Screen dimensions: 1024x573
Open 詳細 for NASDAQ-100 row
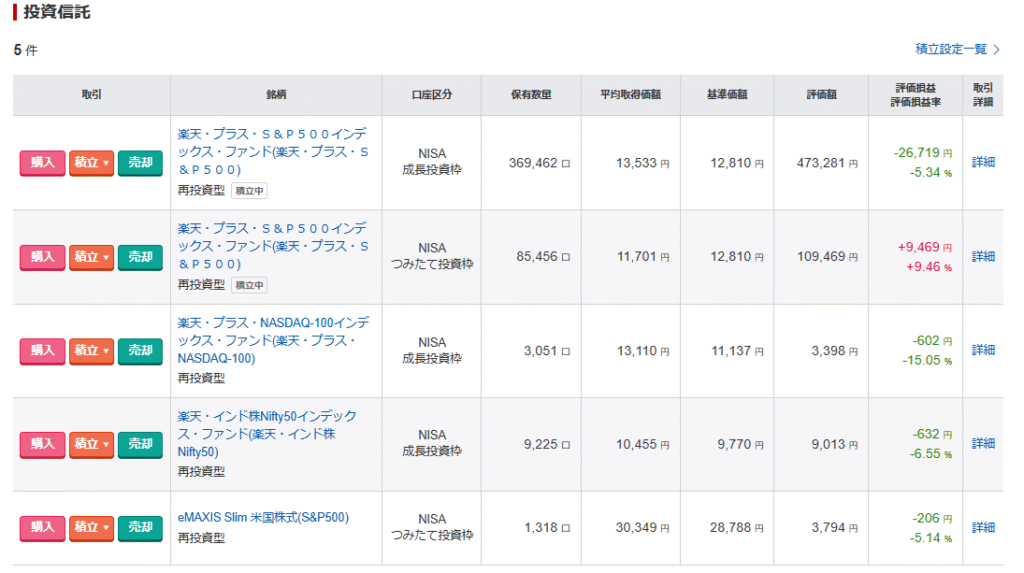click(x=983, y=350)
